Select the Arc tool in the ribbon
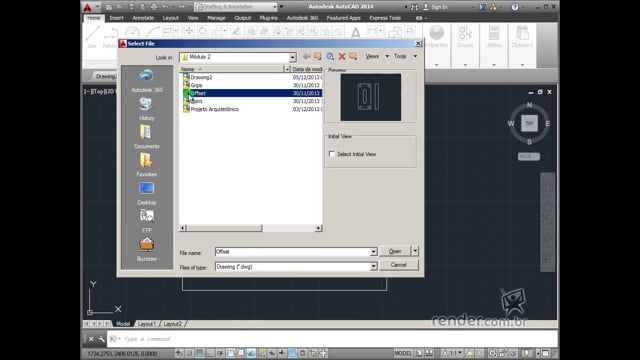Screen dimensions: 640x360 coord(153,32)
